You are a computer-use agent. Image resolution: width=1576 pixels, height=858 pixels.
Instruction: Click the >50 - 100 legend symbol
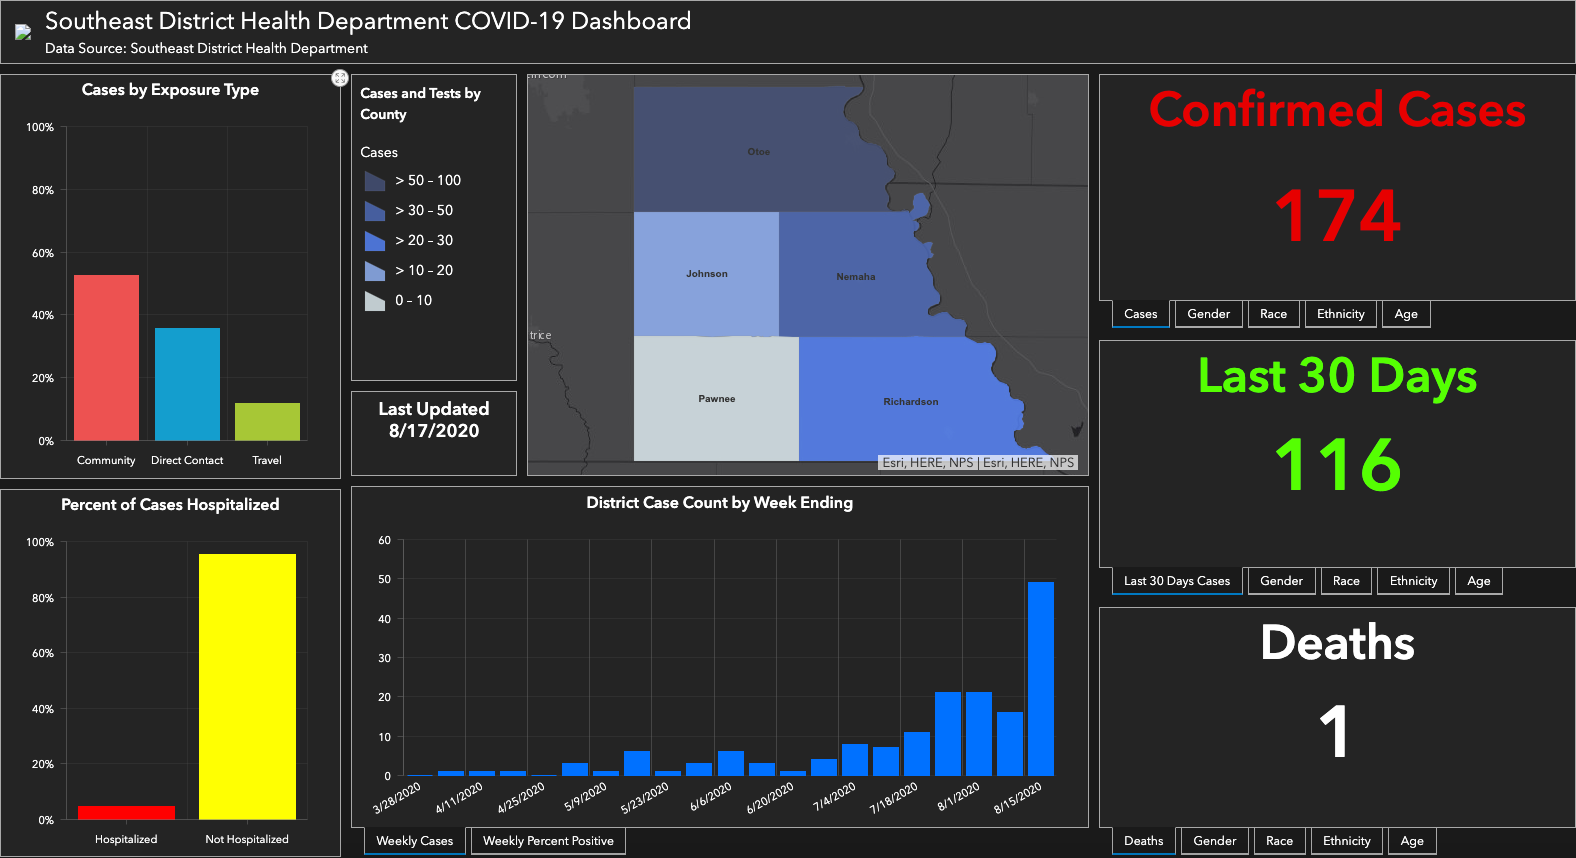(375, 181)
